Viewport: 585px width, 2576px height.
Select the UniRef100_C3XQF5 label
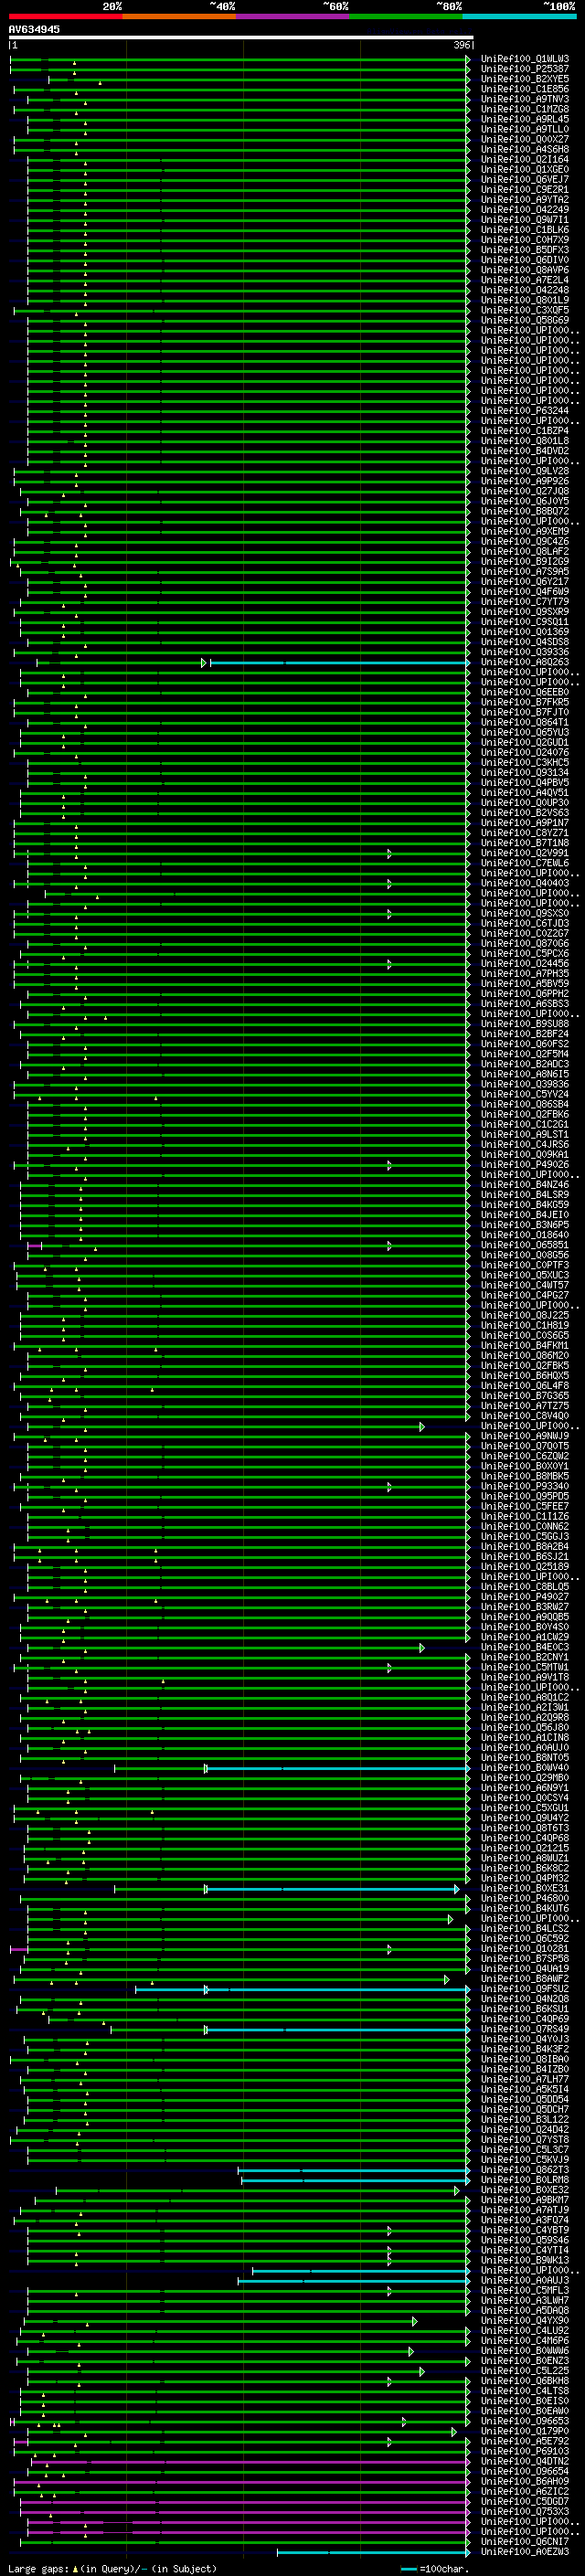click(x=525, y=310)
